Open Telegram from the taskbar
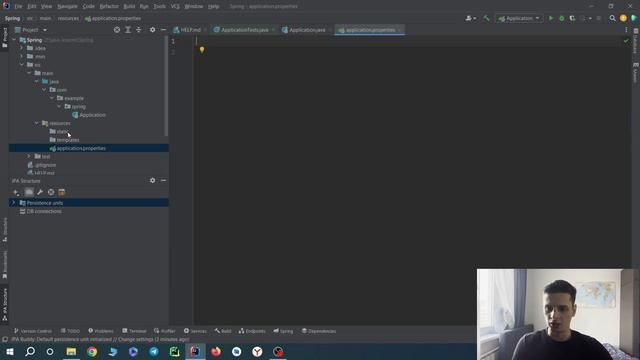The height and width of the screenshot is (360, 640). [154, 351]
